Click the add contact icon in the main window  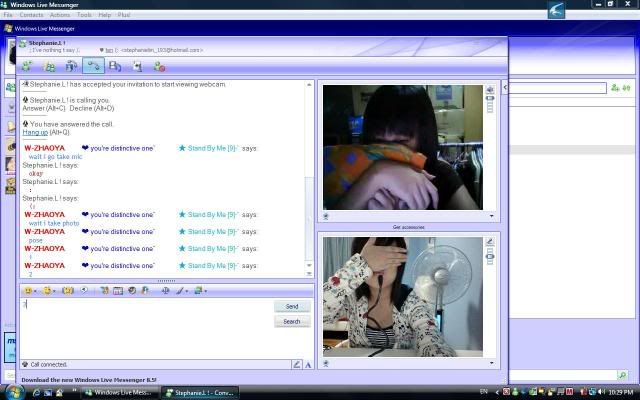click(615, 88)
